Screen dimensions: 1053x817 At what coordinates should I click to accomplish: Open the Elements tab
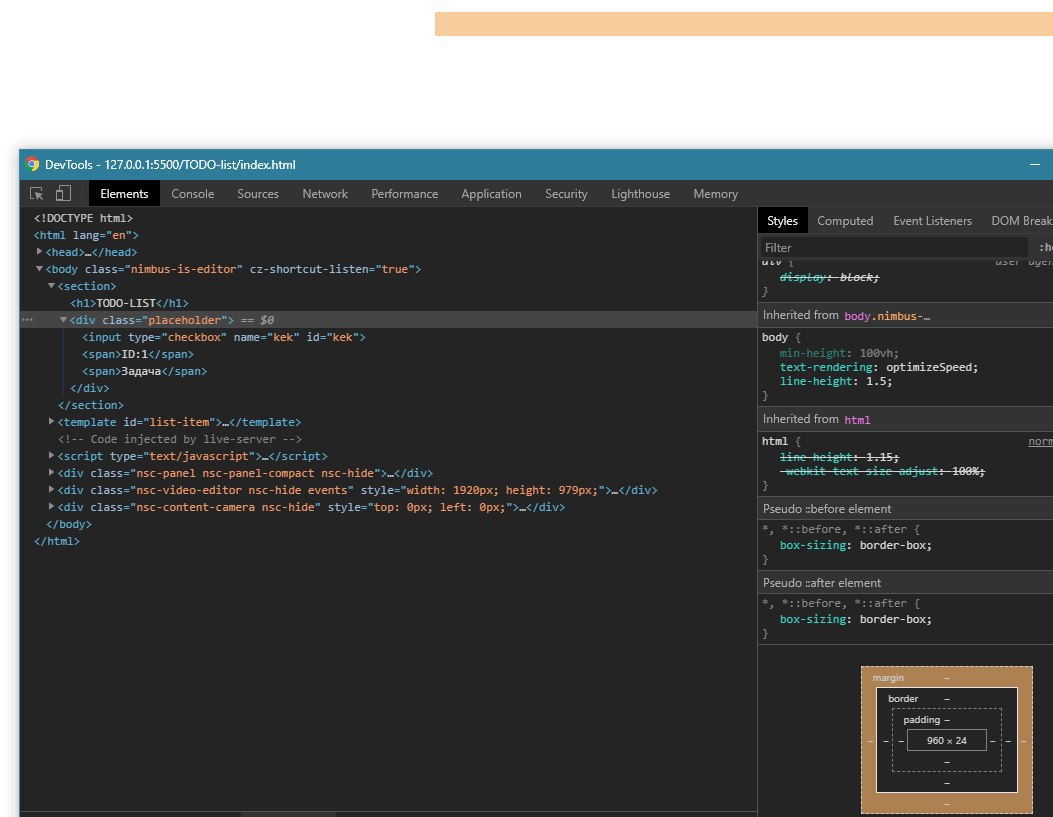[x=124, y=193]
